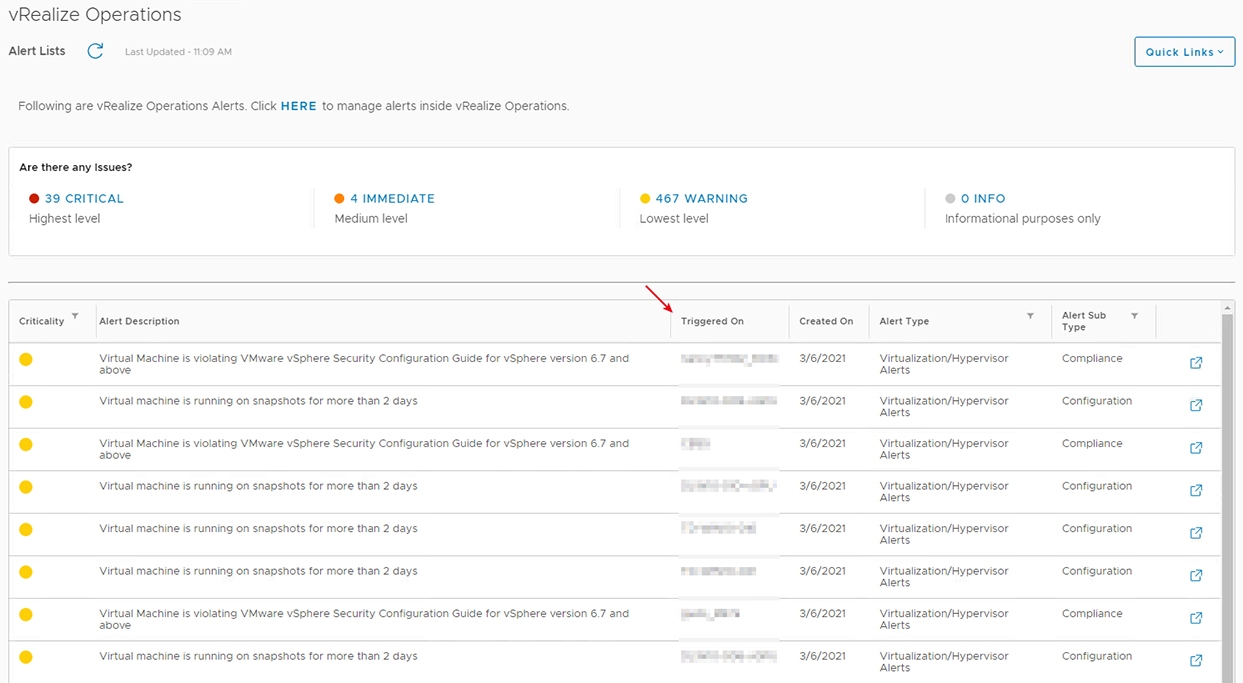Click the vRealize Operations page title

[x=95, y=15]
